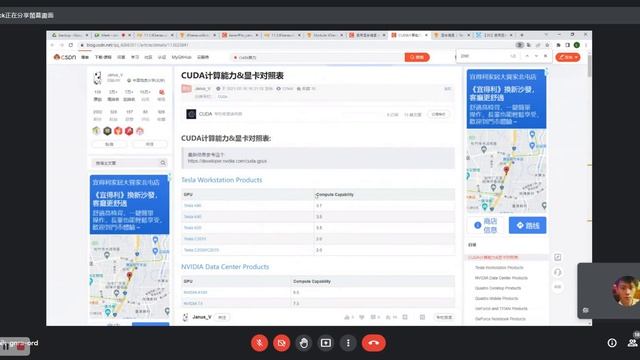
Task: Open the Tesla K40 link in the table
Action: pos(192,217)
